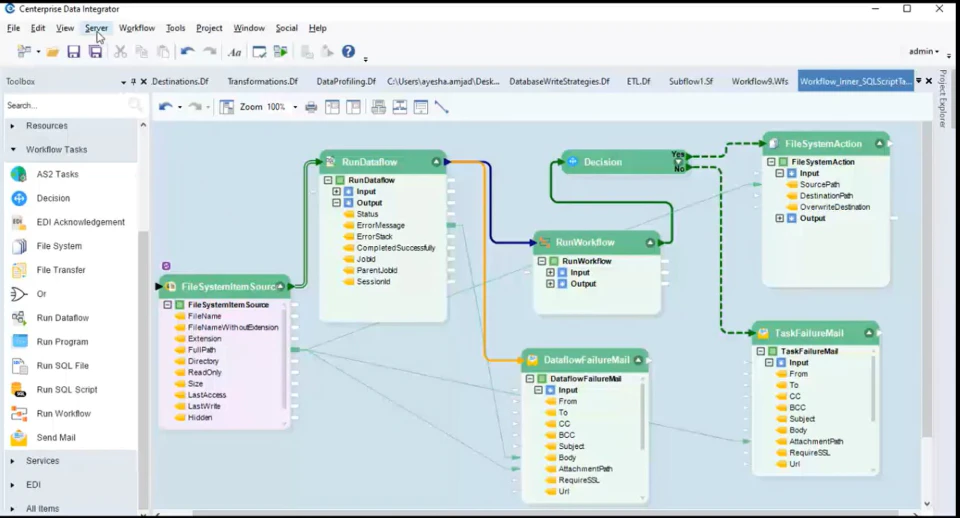Open the Zoom percentage dropdown
The height and width of the screenshot is (518, 960).
(x=295, y=107)
